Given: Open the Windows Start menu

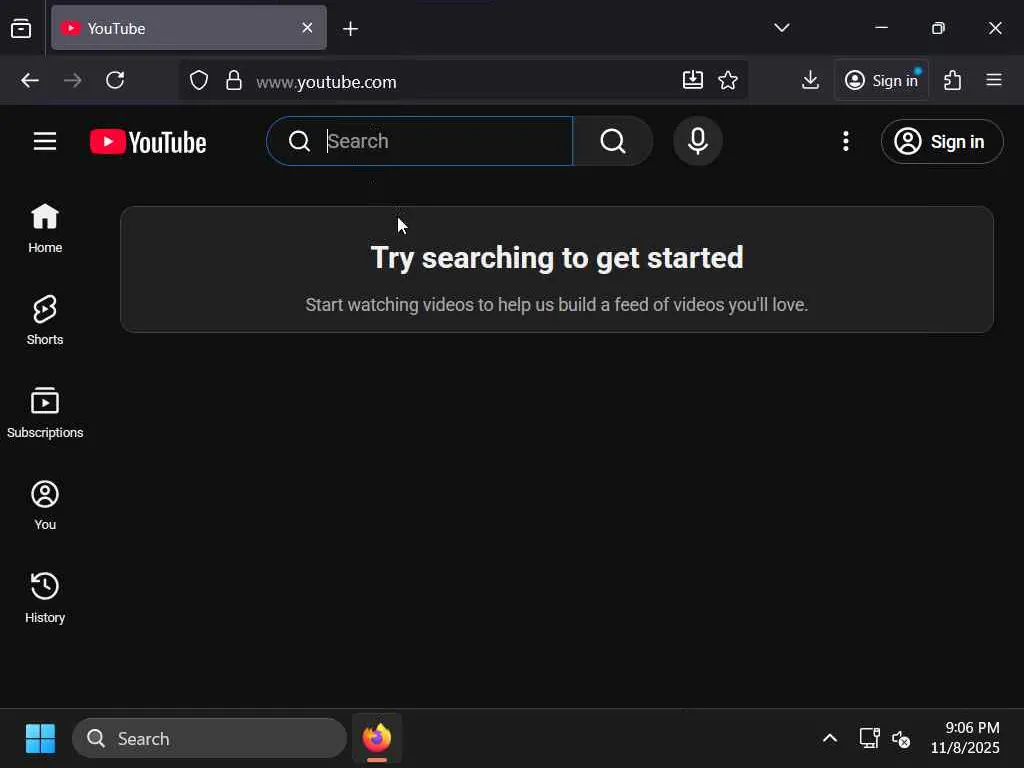Looking at the screenshot, I should 40,739.
